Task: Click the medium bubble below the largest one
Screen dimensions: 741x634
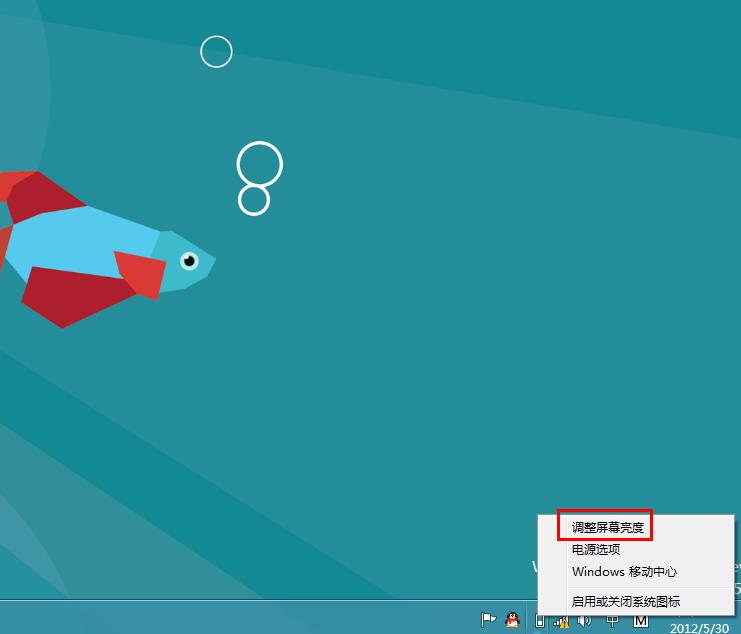Action: point(254,200)
